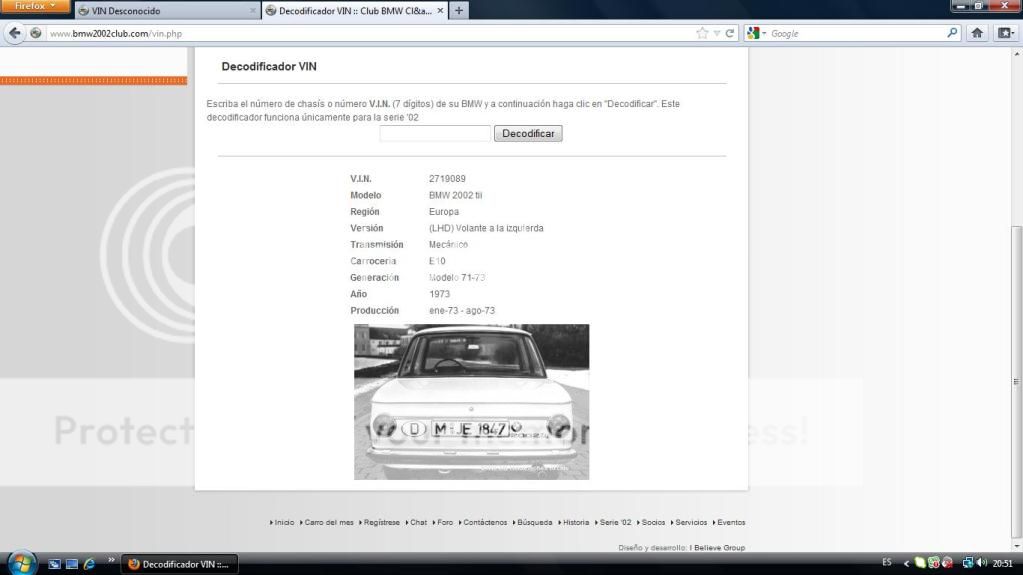Open the Google search engine selector
The height and width of the screenshot is (575, 1023).
[x=757, y=33]
